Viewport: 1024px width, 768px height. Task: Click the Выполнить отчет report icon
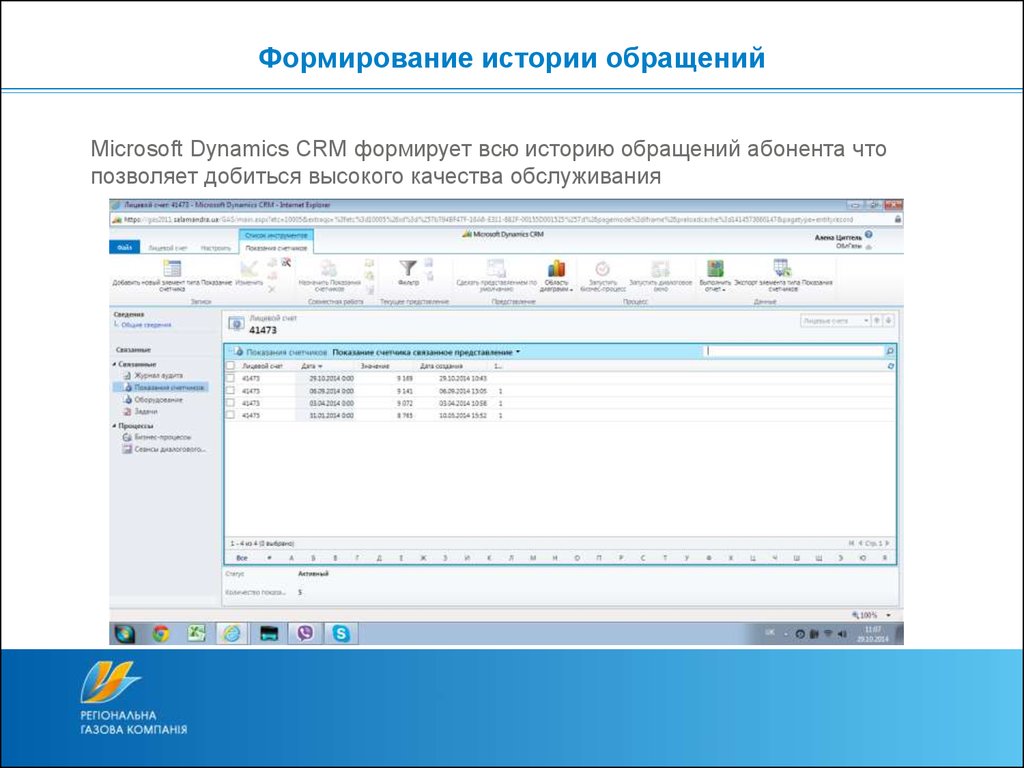click(715, 268)
